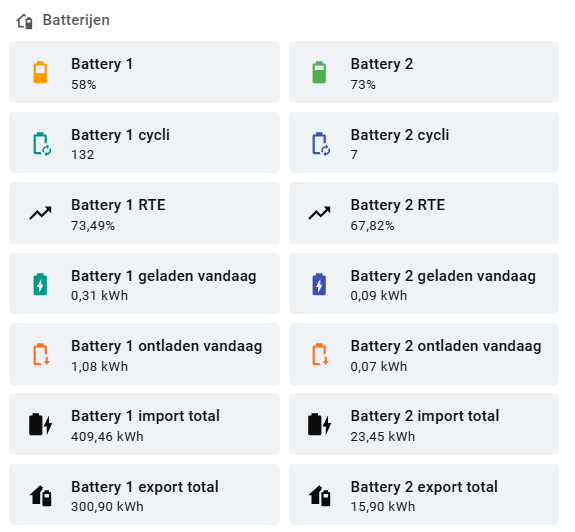The height and width of the screenshot is (532, 575).
Task: Click the blue Battery 2 cycli sync icon
Action: point(321,144)
